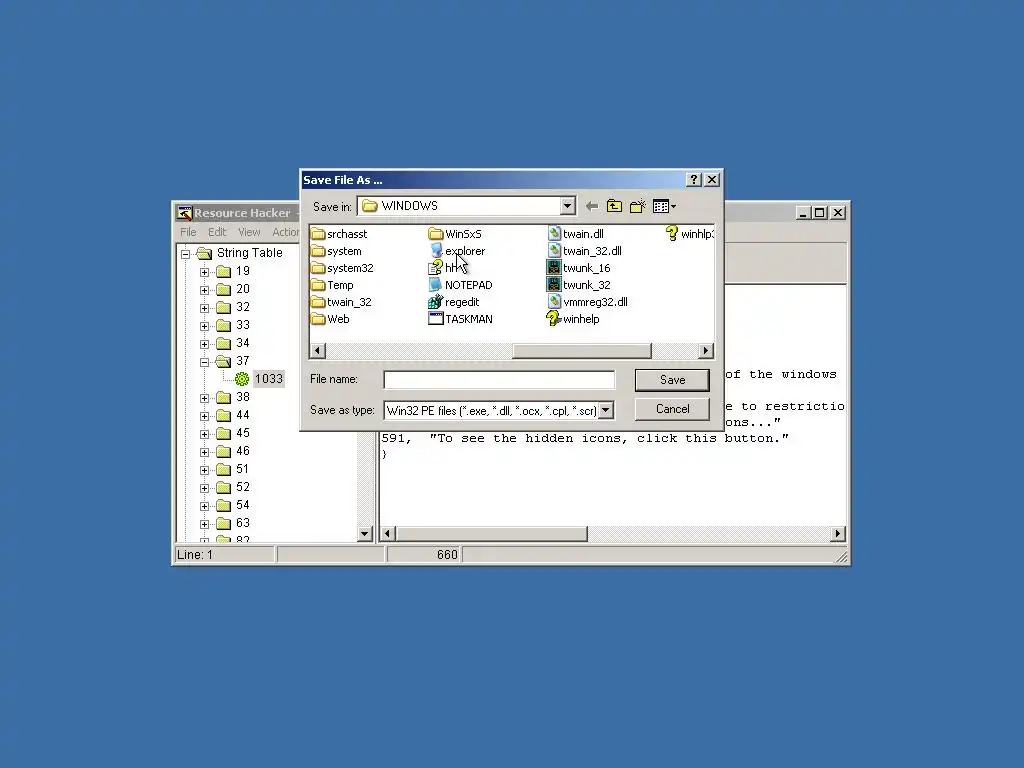Collapse the String Table tree node

click(x=186, y=253)
